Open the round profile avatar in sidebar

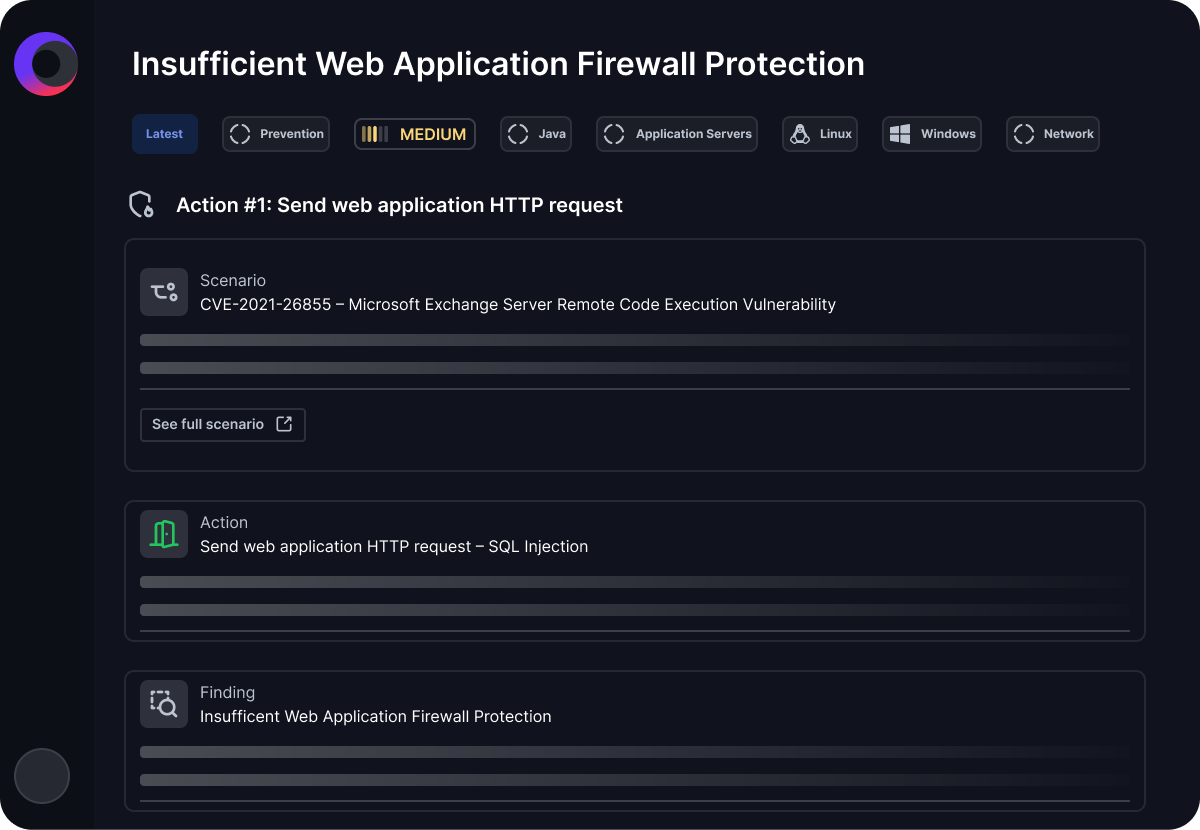[x=42, y=776]
